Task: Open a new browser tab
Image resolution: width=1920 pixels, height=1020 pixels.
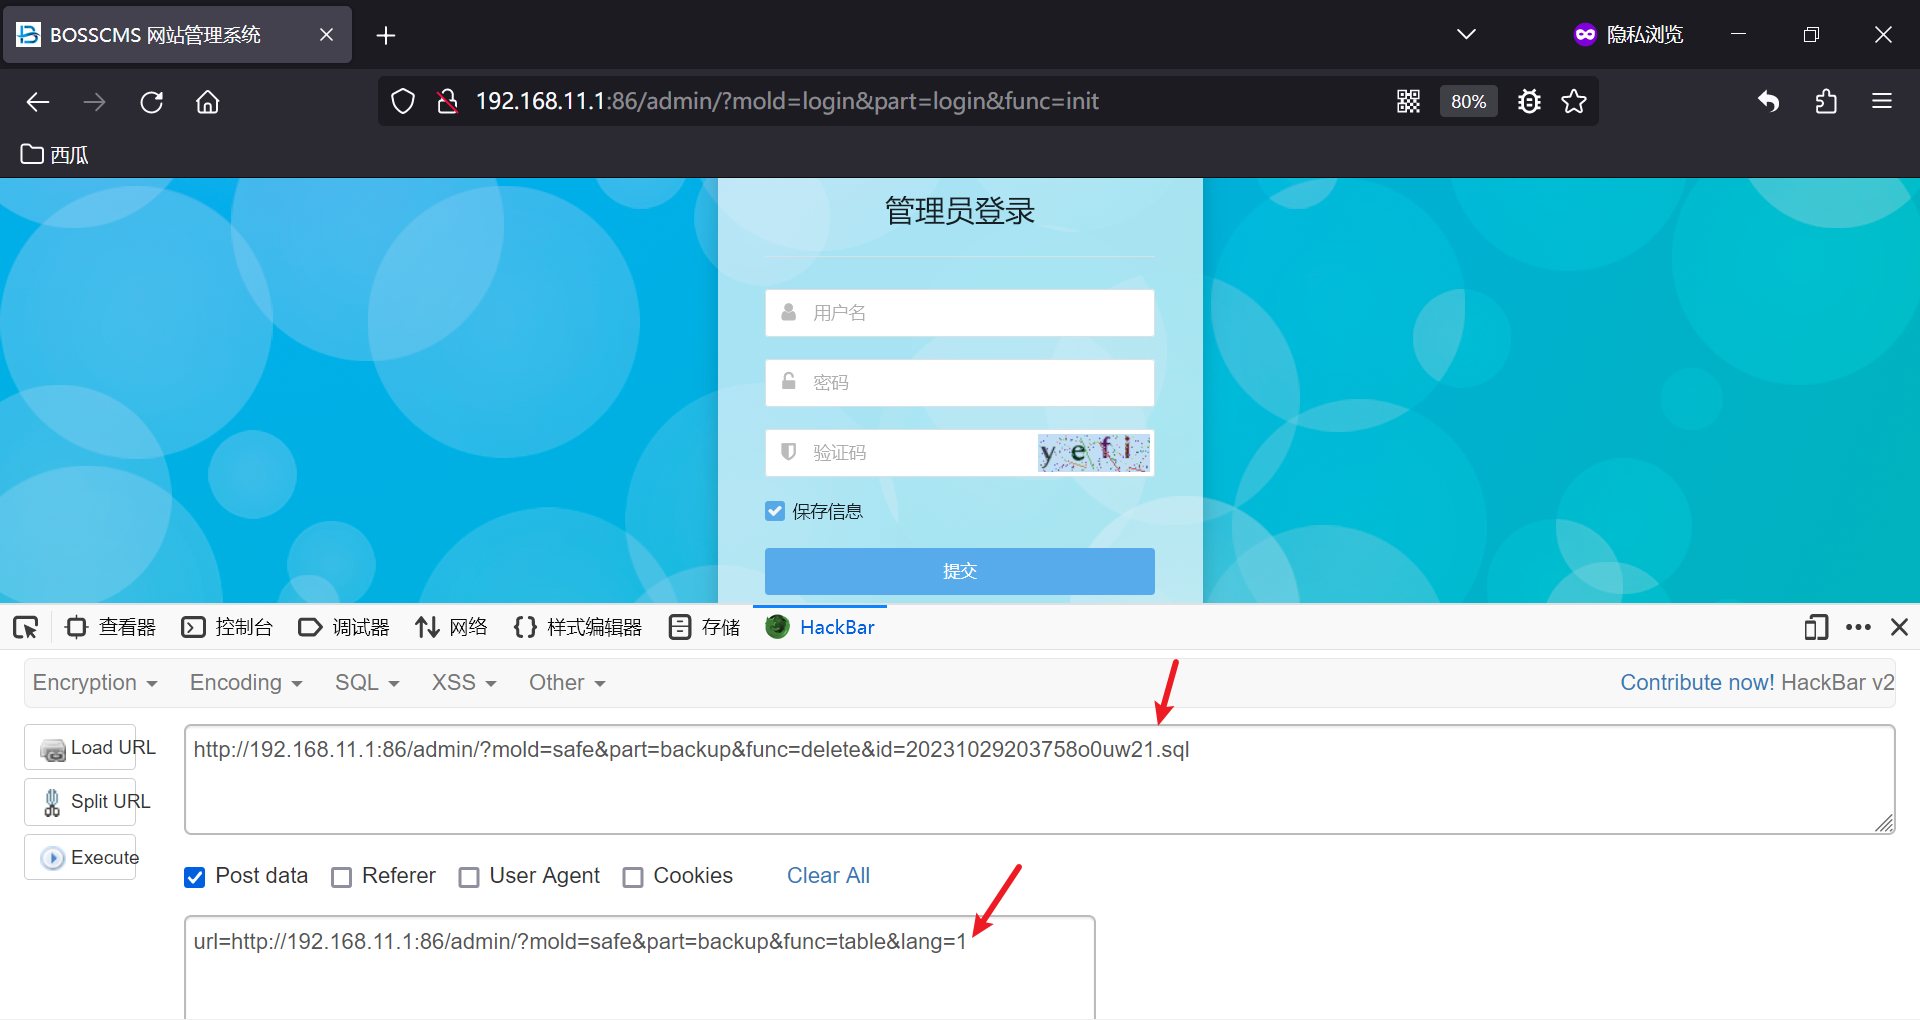Action: click(x=386, y=36)
